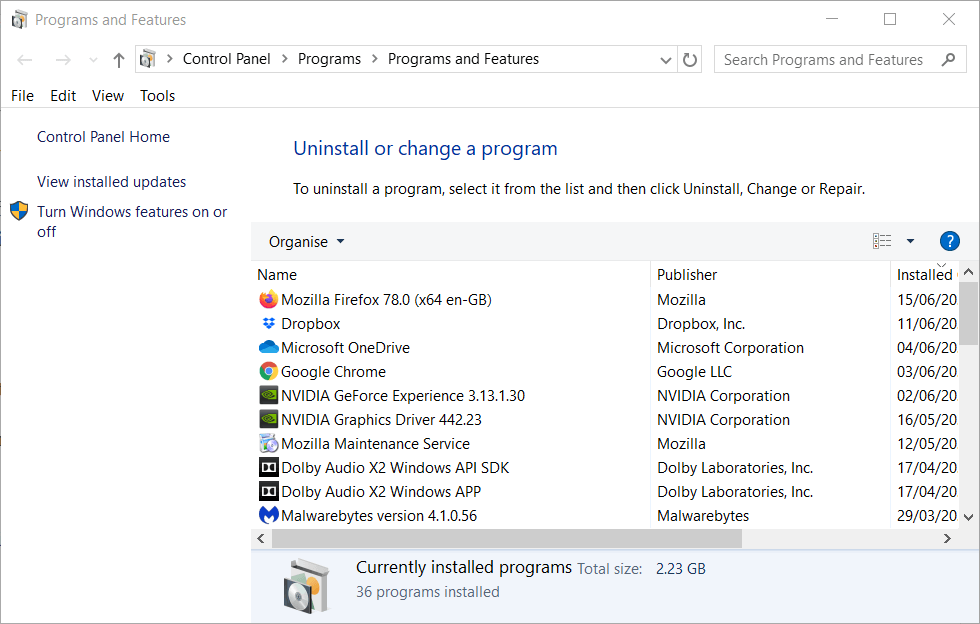
Task: Expand the chevron after Programs breadcrumb
Action: [374, 59]
